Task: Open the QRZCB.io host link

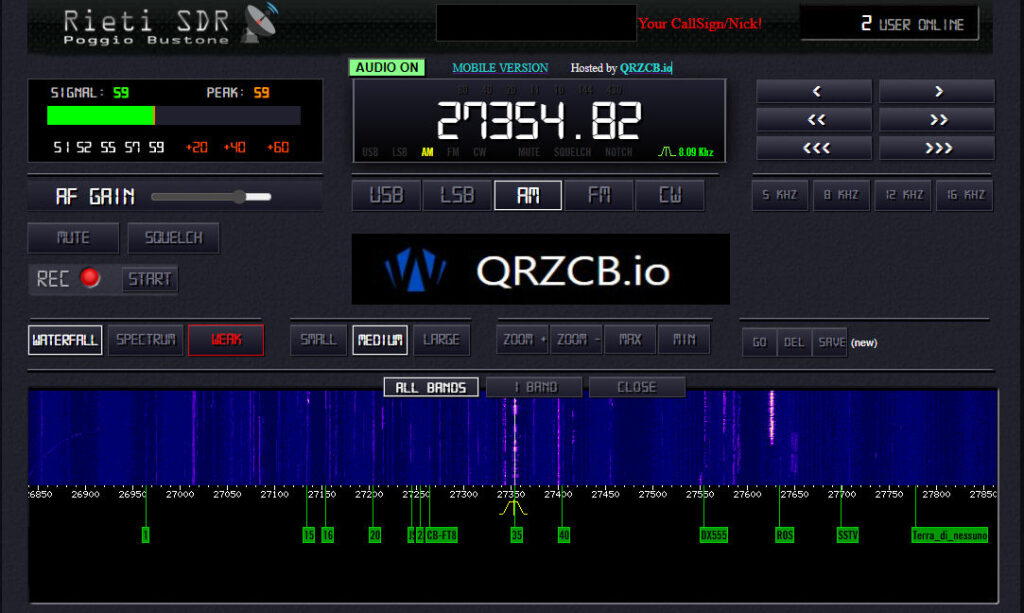Action: 645,68
